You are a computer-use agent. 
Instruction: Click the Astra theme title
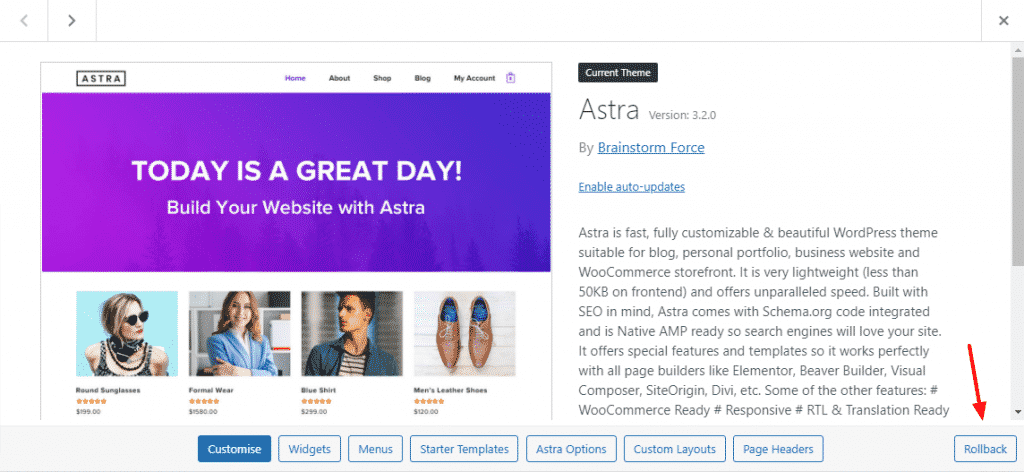click(609, 110)
